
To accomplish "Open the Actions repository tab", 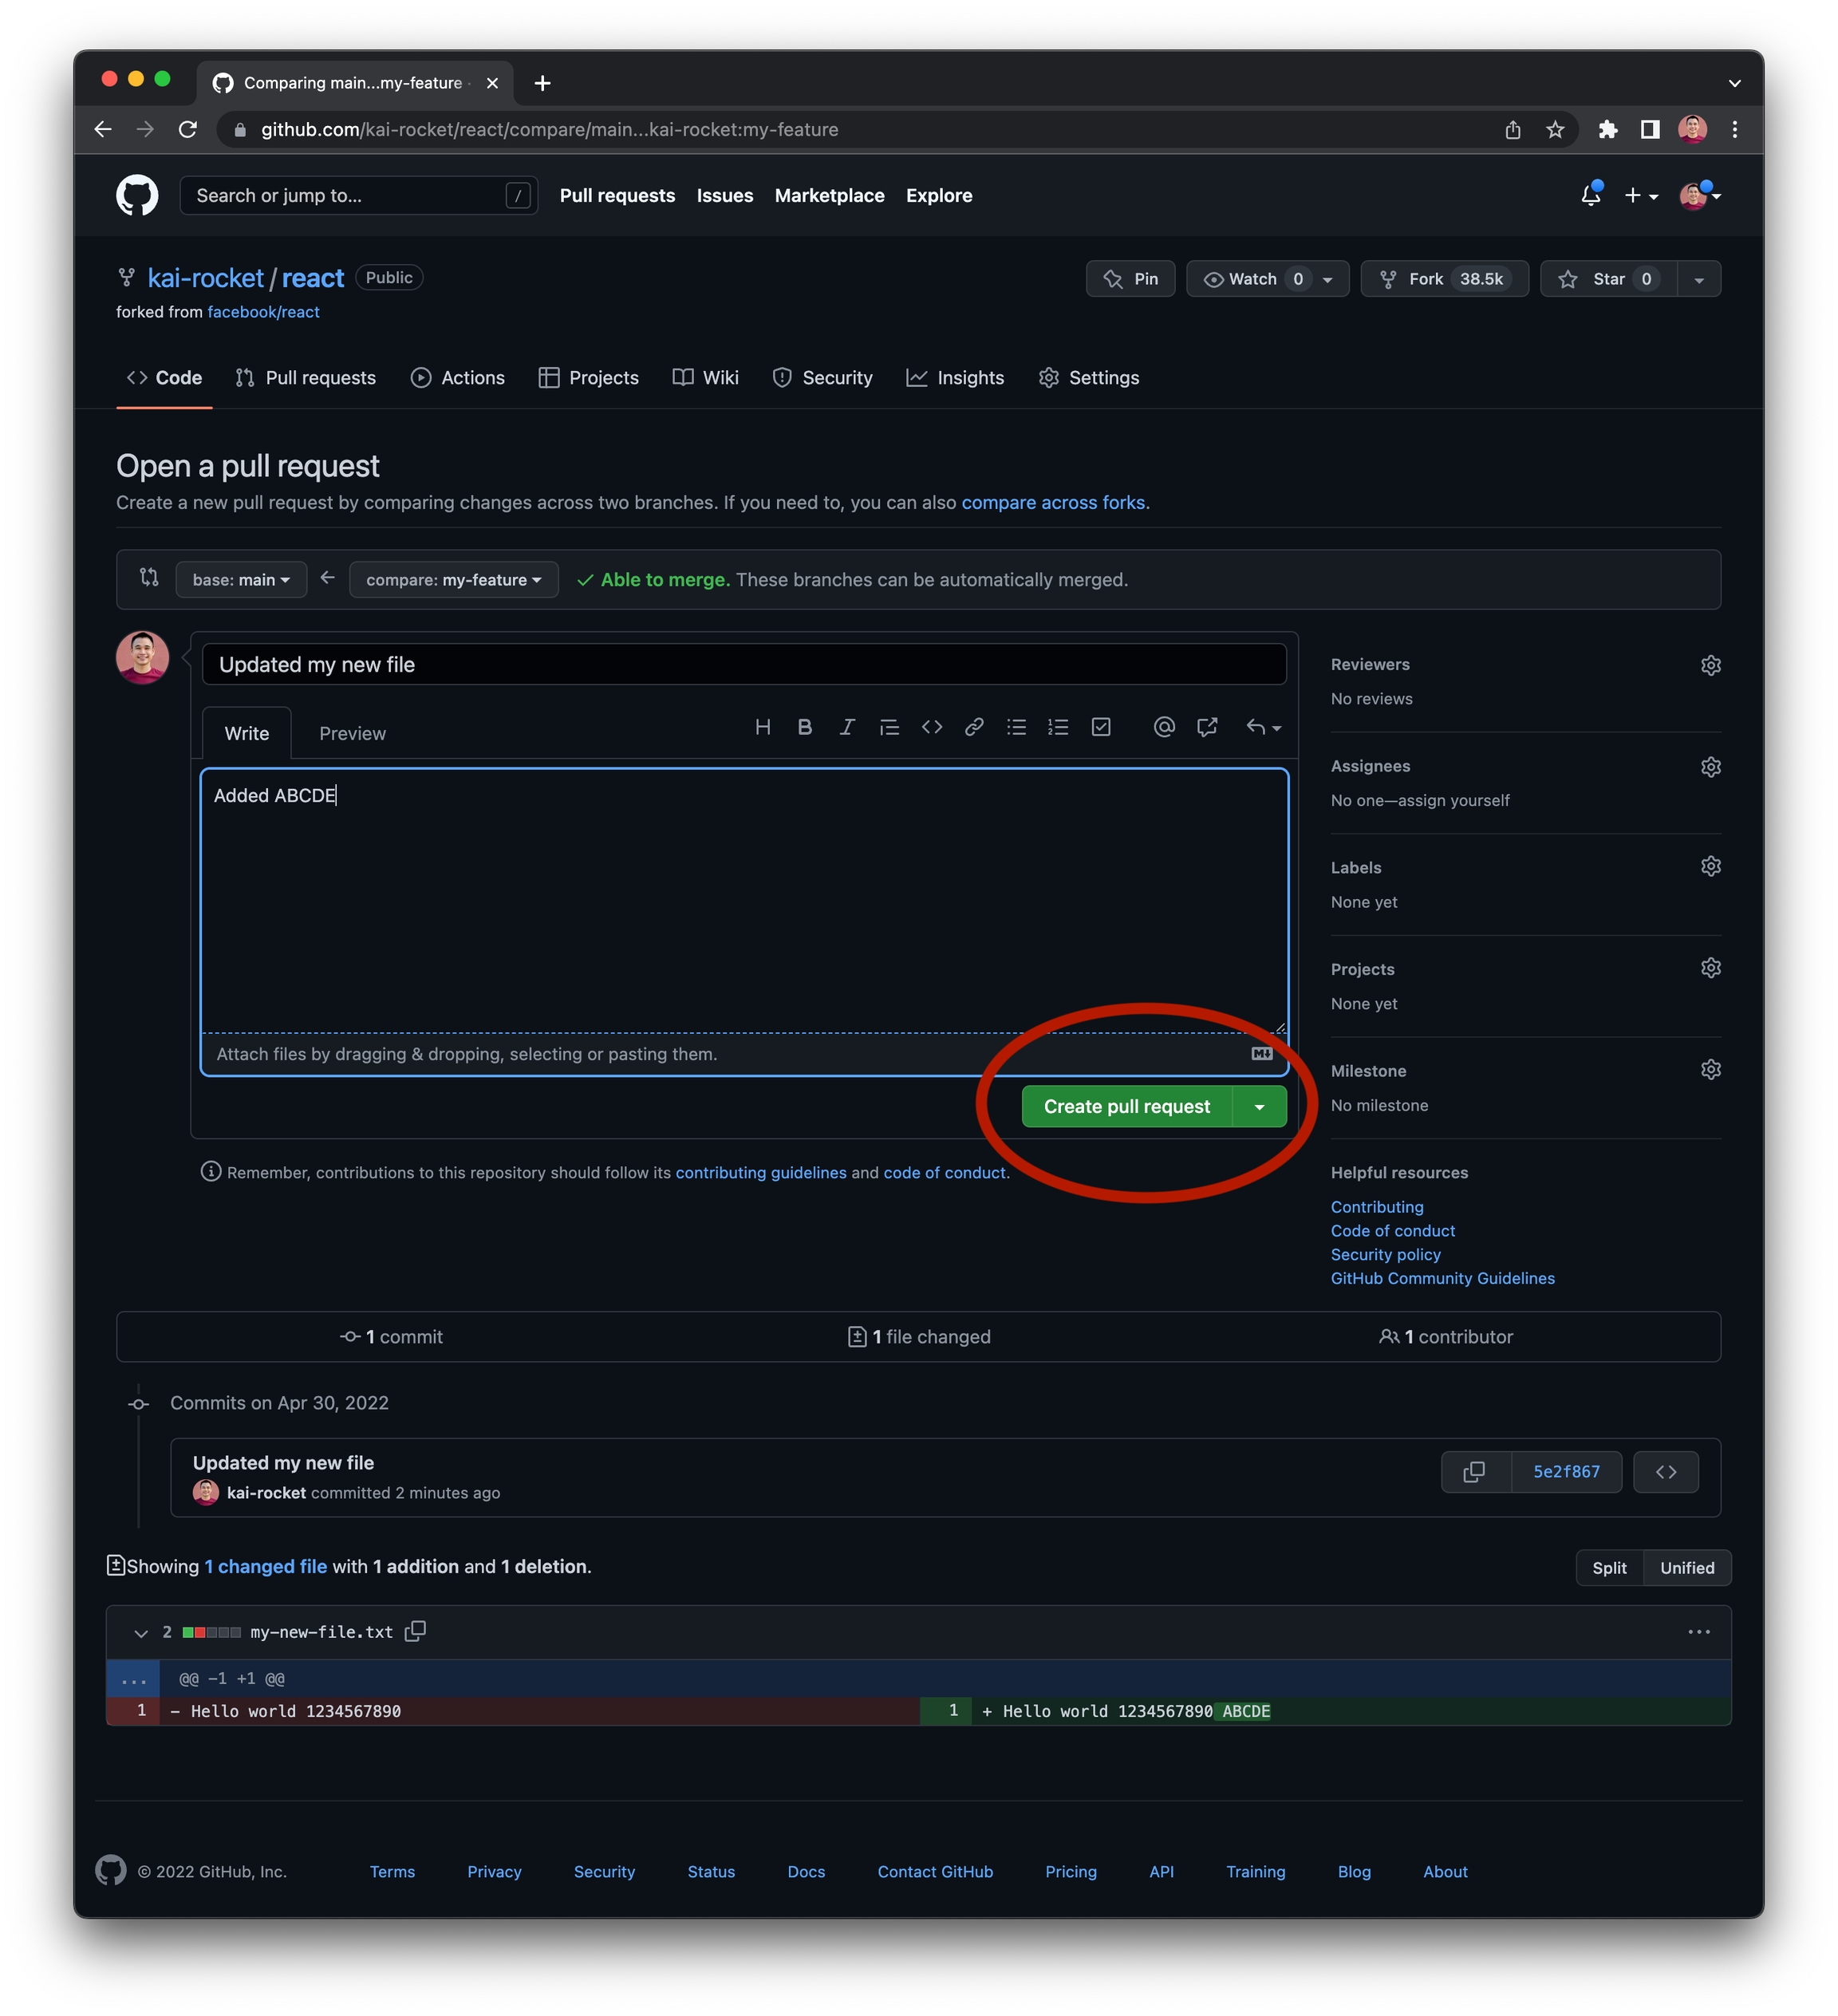I will pos(458,378).
